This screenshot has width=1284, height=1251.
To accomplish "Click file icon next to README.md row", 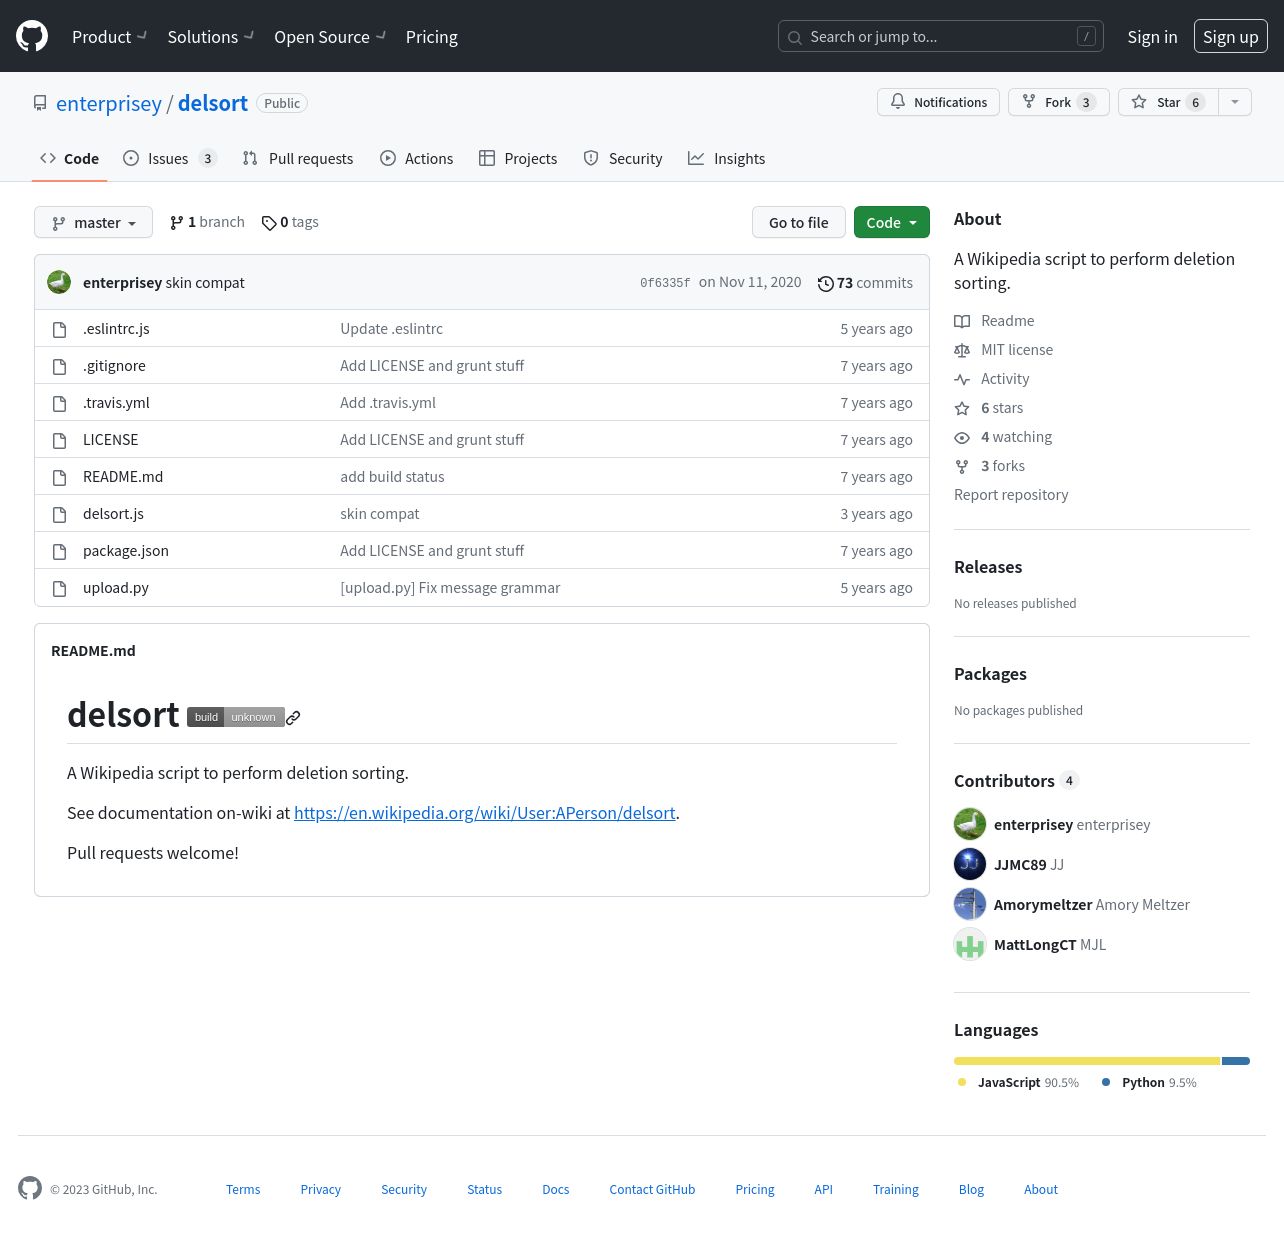I will coord(59,477).
